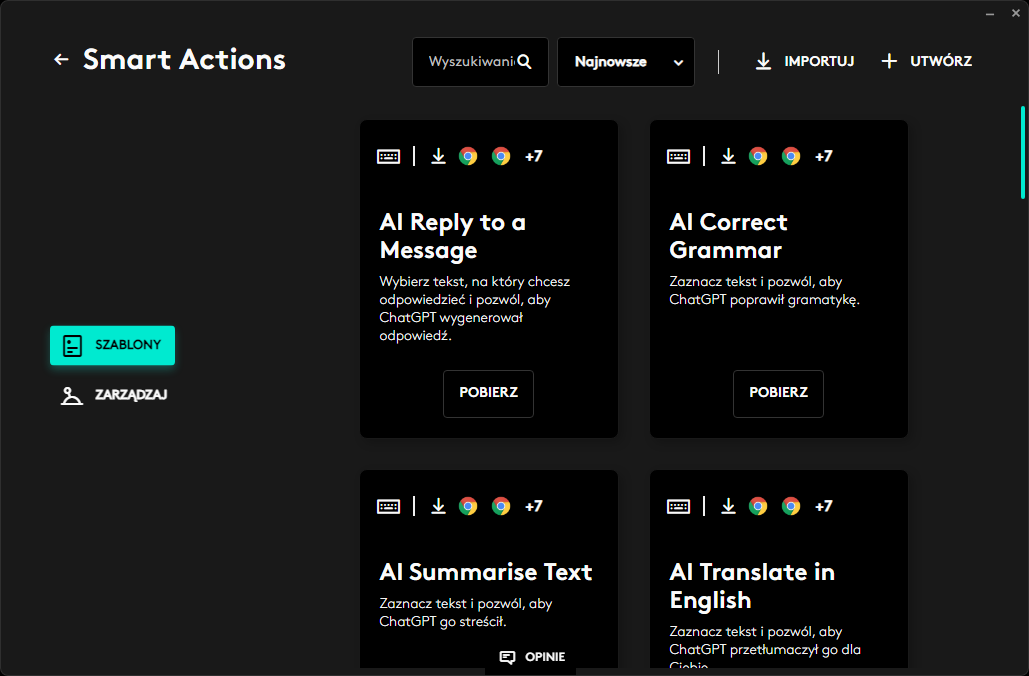This screenshot has width=1029, height=676.
Task: Minimize the Smart Actions window
Action: click(990, 14)
